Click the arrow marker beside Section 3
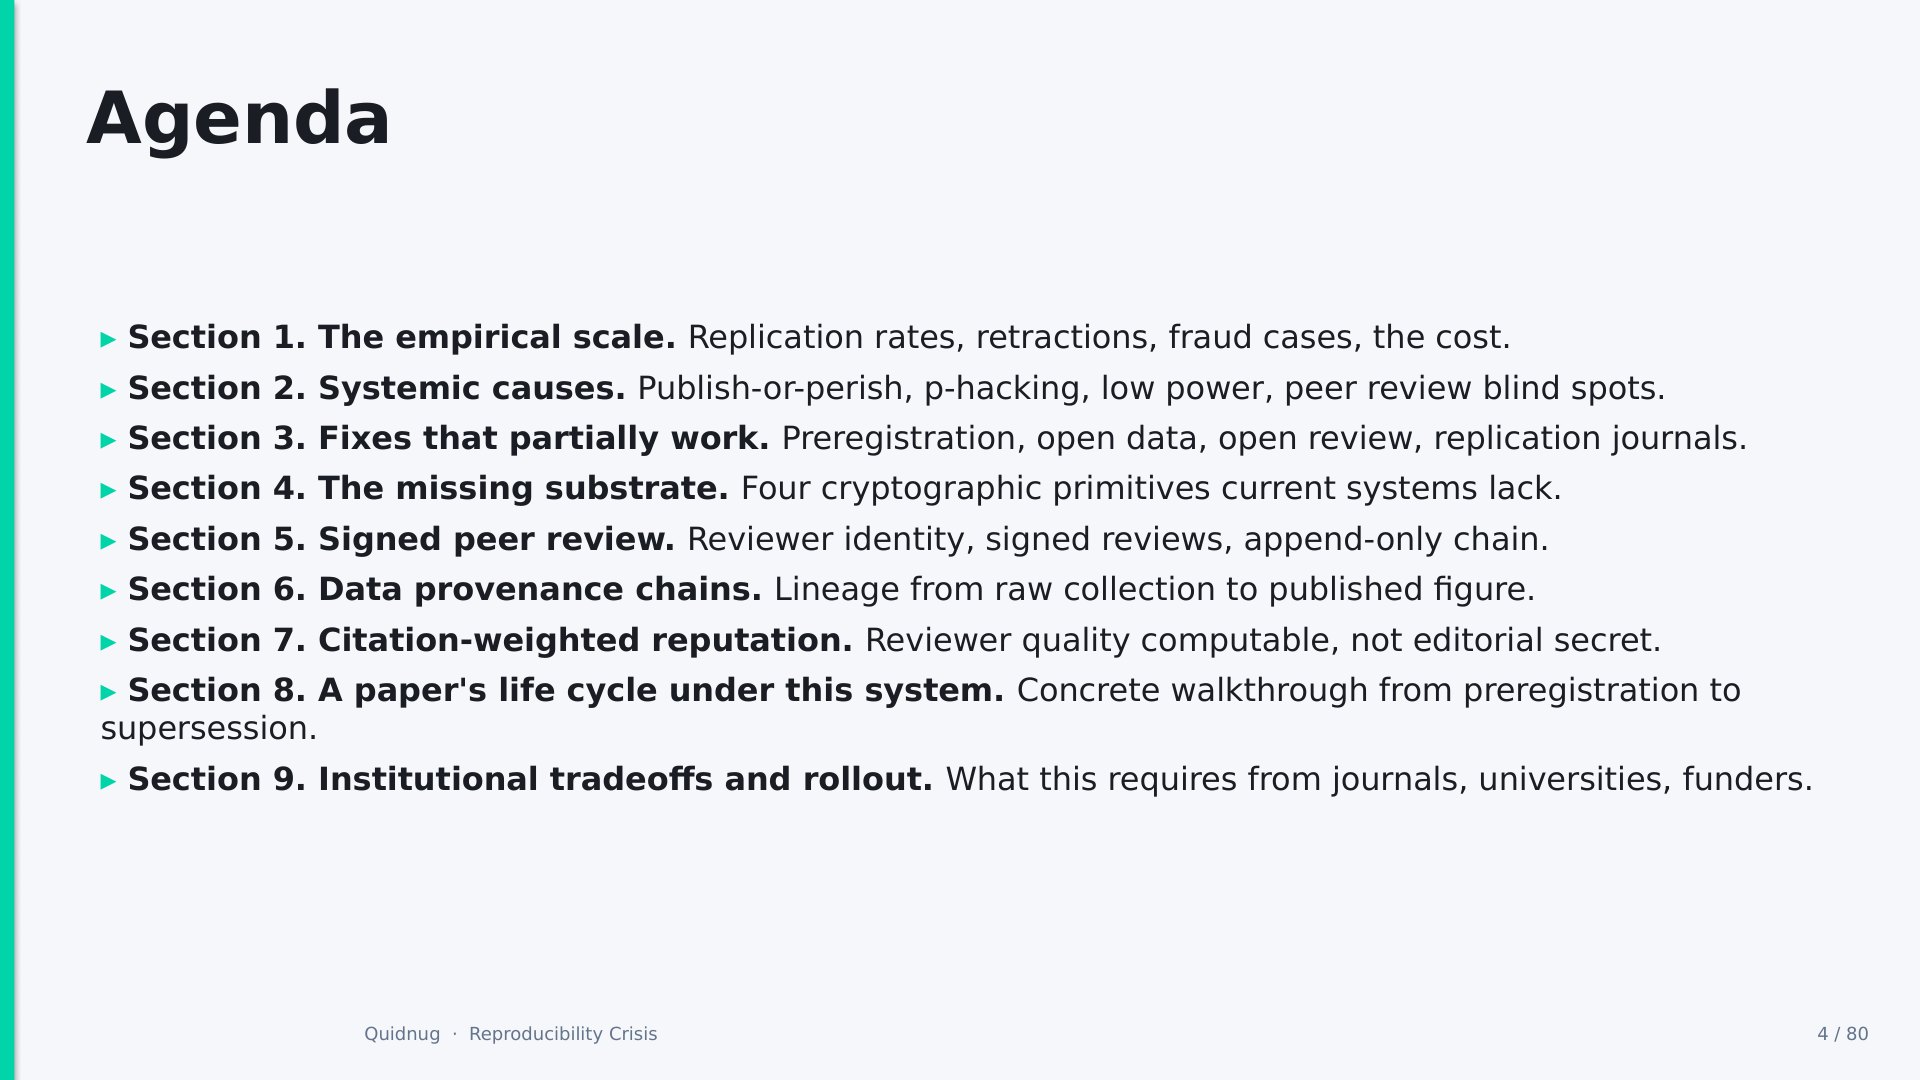The height and width of the screenshot is (1080, 1920). [x=109, y=441]
